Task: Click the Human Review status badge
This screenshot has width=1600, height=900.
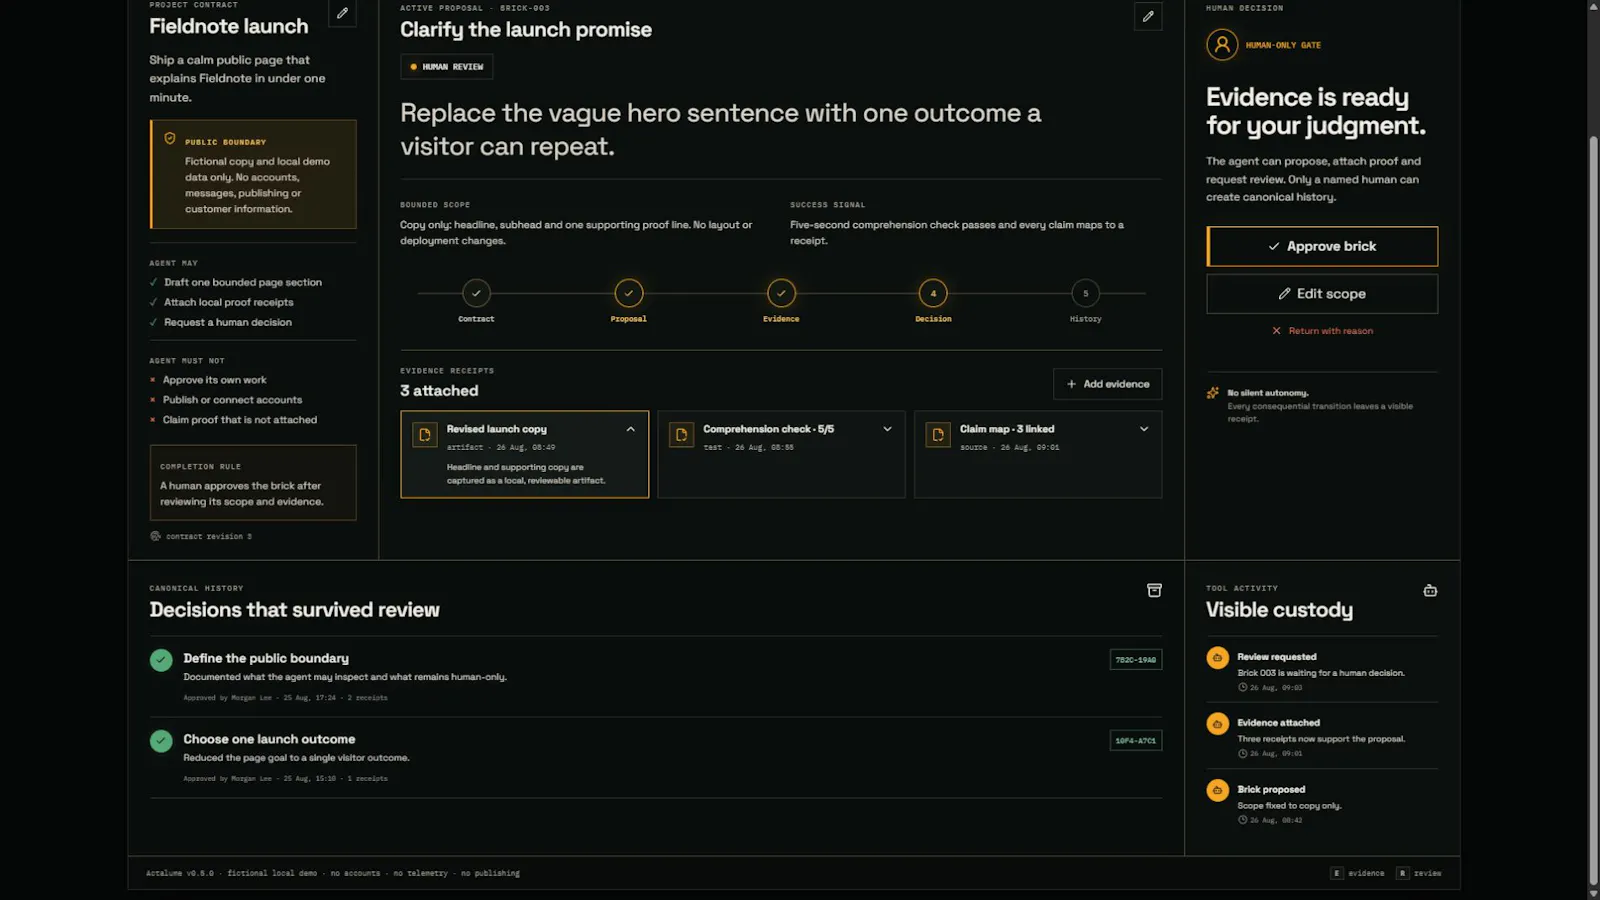Action: click(447, 67)
